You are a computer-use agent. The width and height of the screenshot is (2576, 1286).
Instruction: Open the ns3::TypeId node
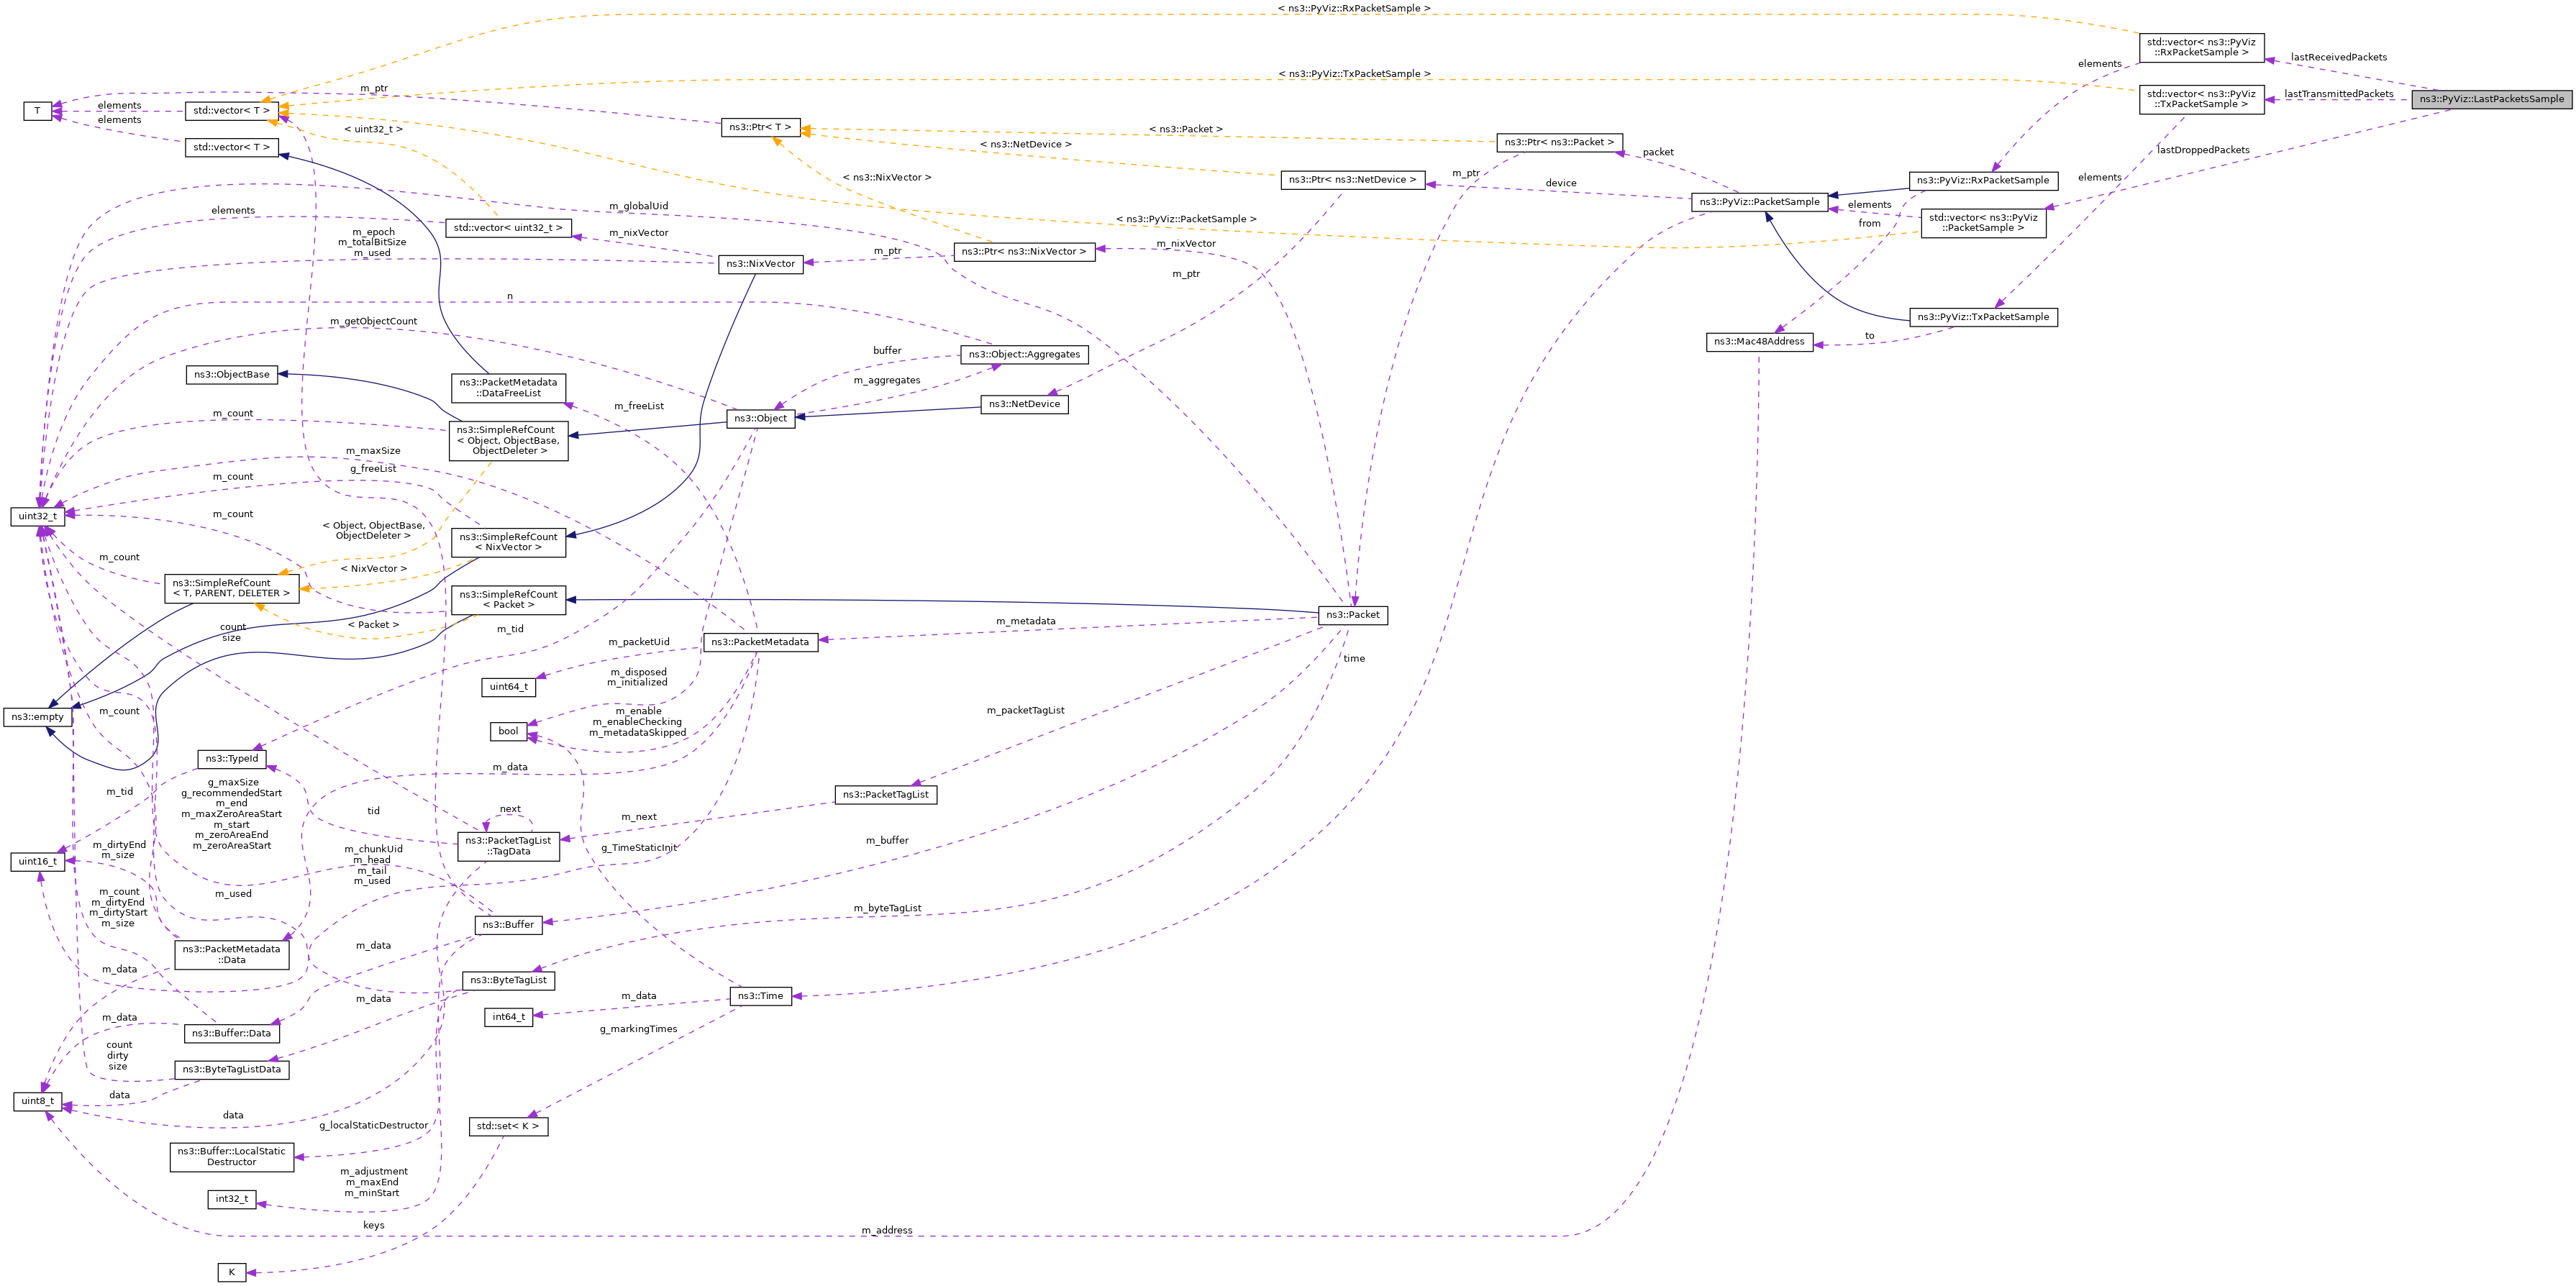pos(231,759)
